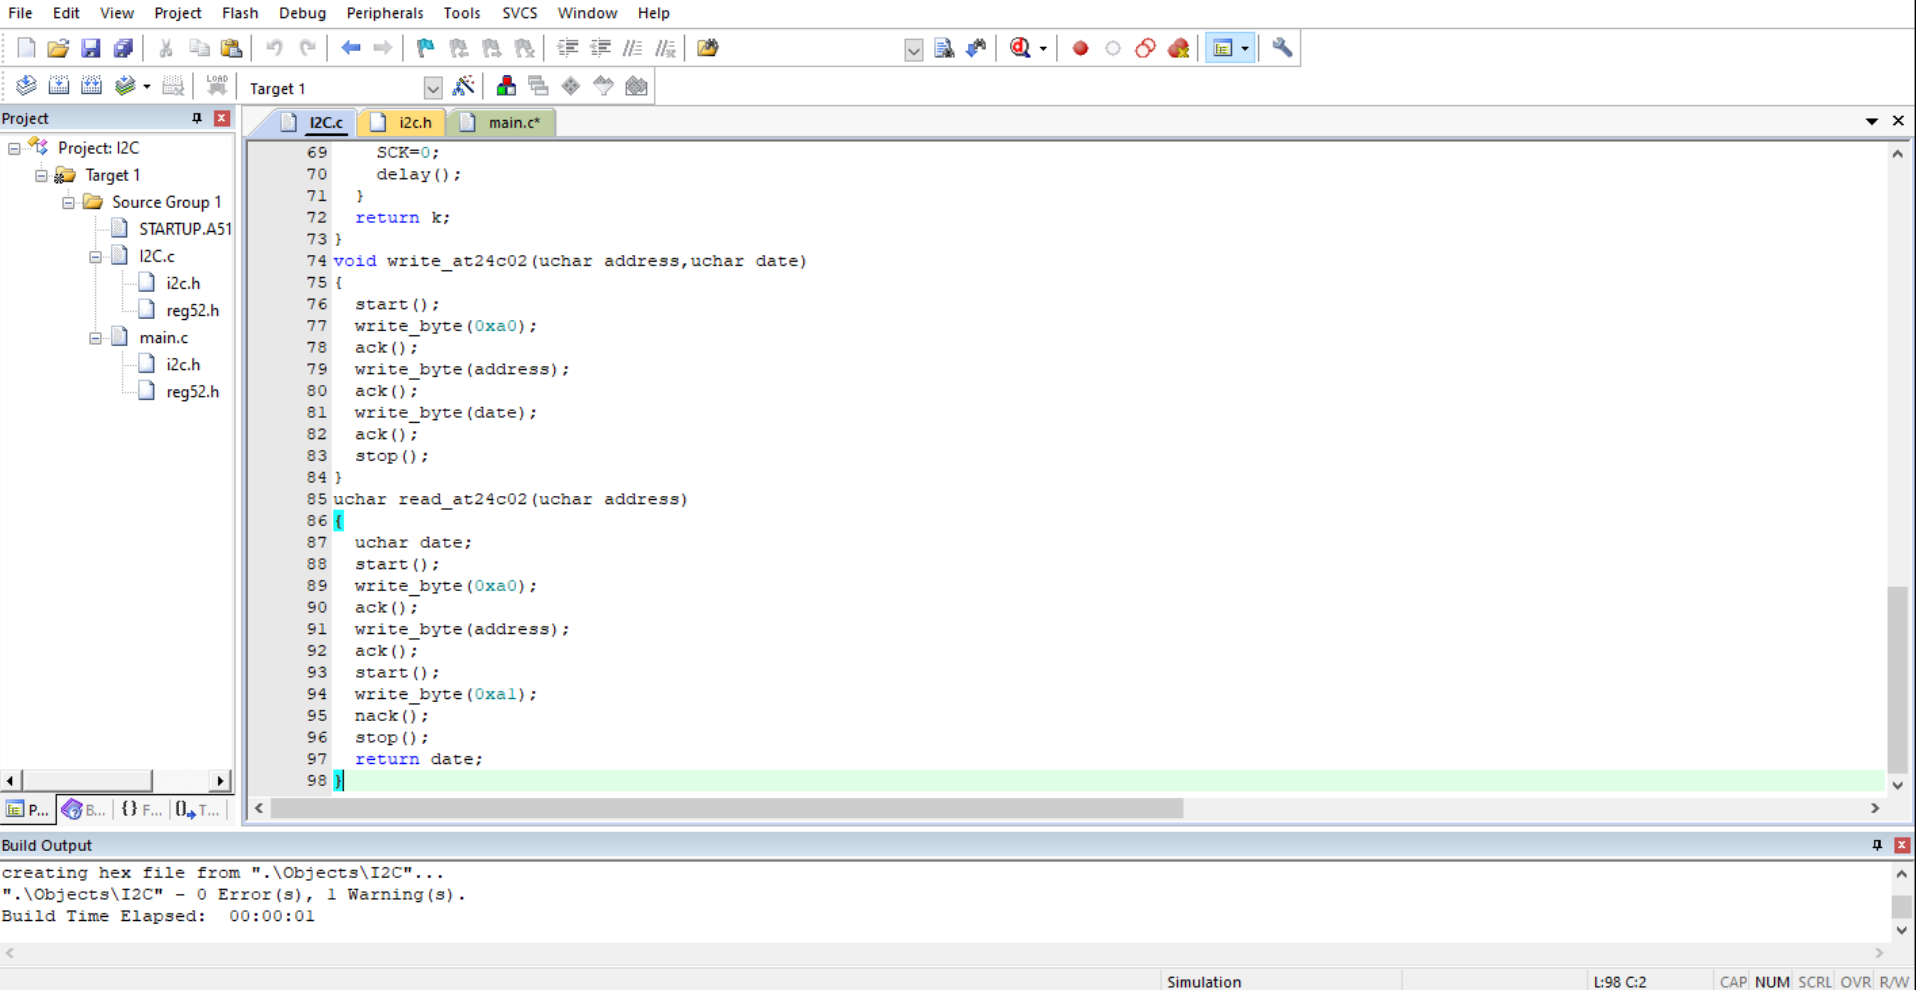This screenshot has width=1916, height=990.
Task: Rebuild all target files
Action: [x=91, y=86]
